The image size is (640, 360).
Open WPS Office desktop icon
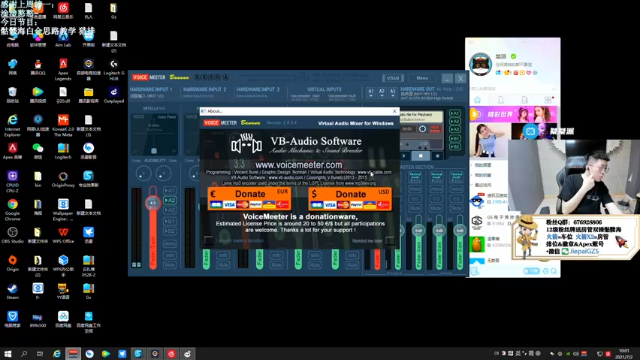coord(63,236)
